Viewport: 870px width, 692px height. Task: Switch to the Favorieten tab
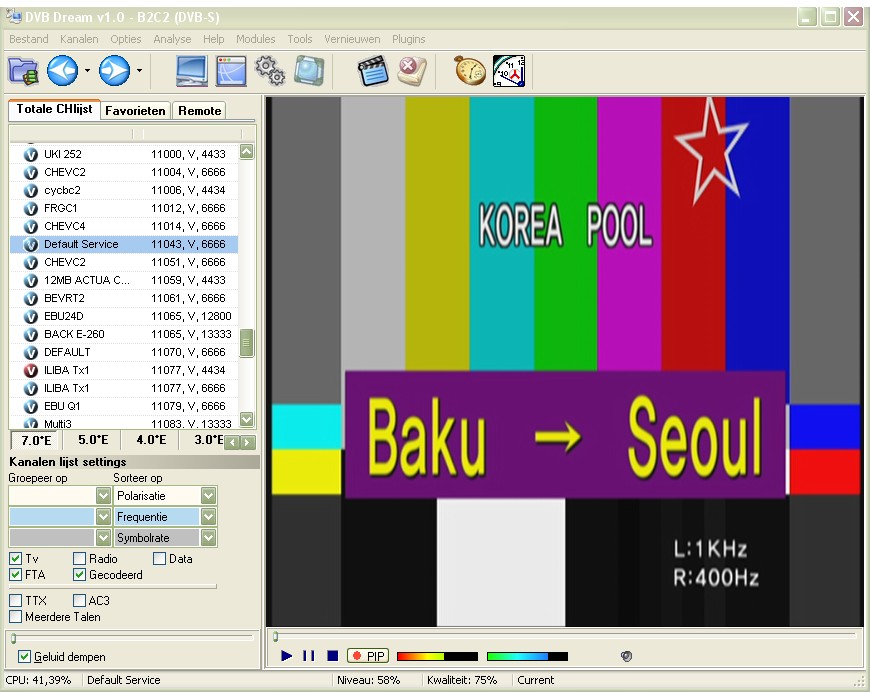coord(136,111)
